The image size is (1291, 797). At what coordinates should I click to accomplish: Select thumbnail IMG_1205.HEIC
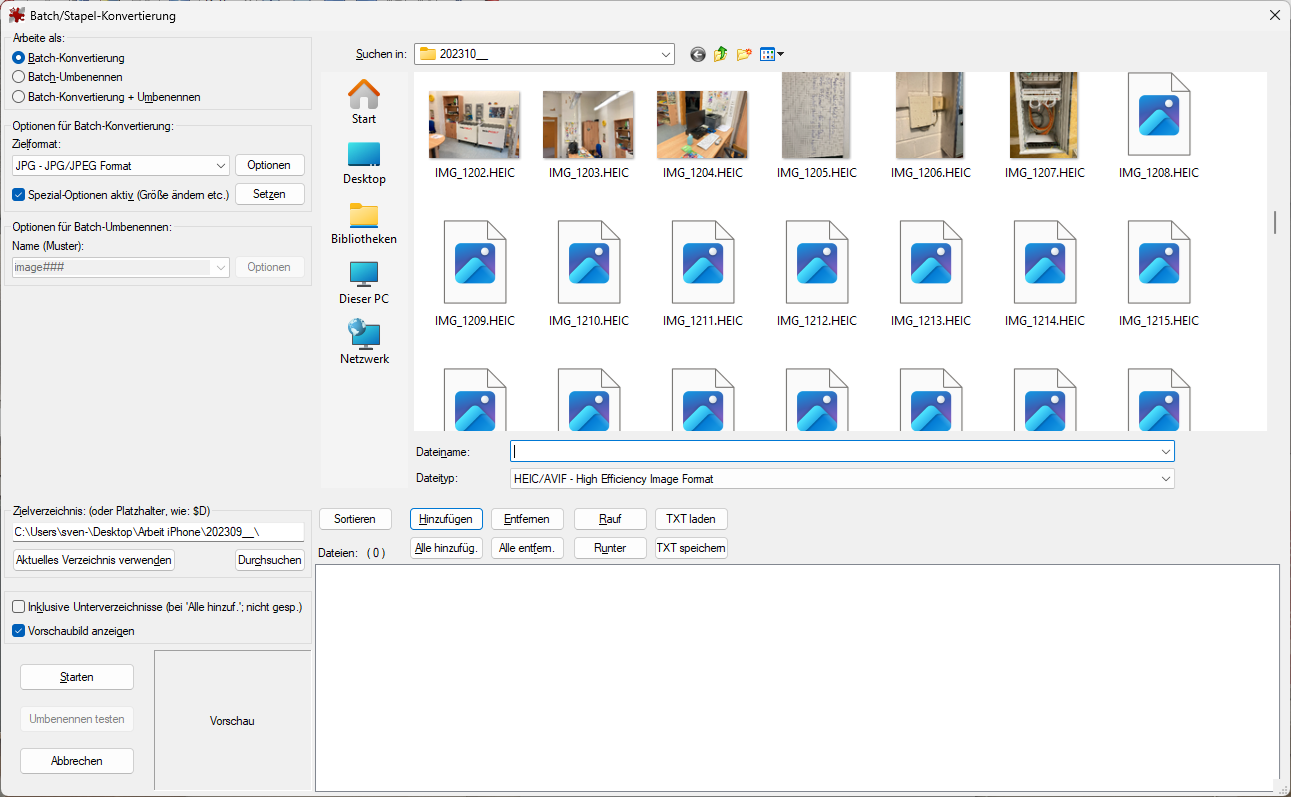tap(817, 115)
